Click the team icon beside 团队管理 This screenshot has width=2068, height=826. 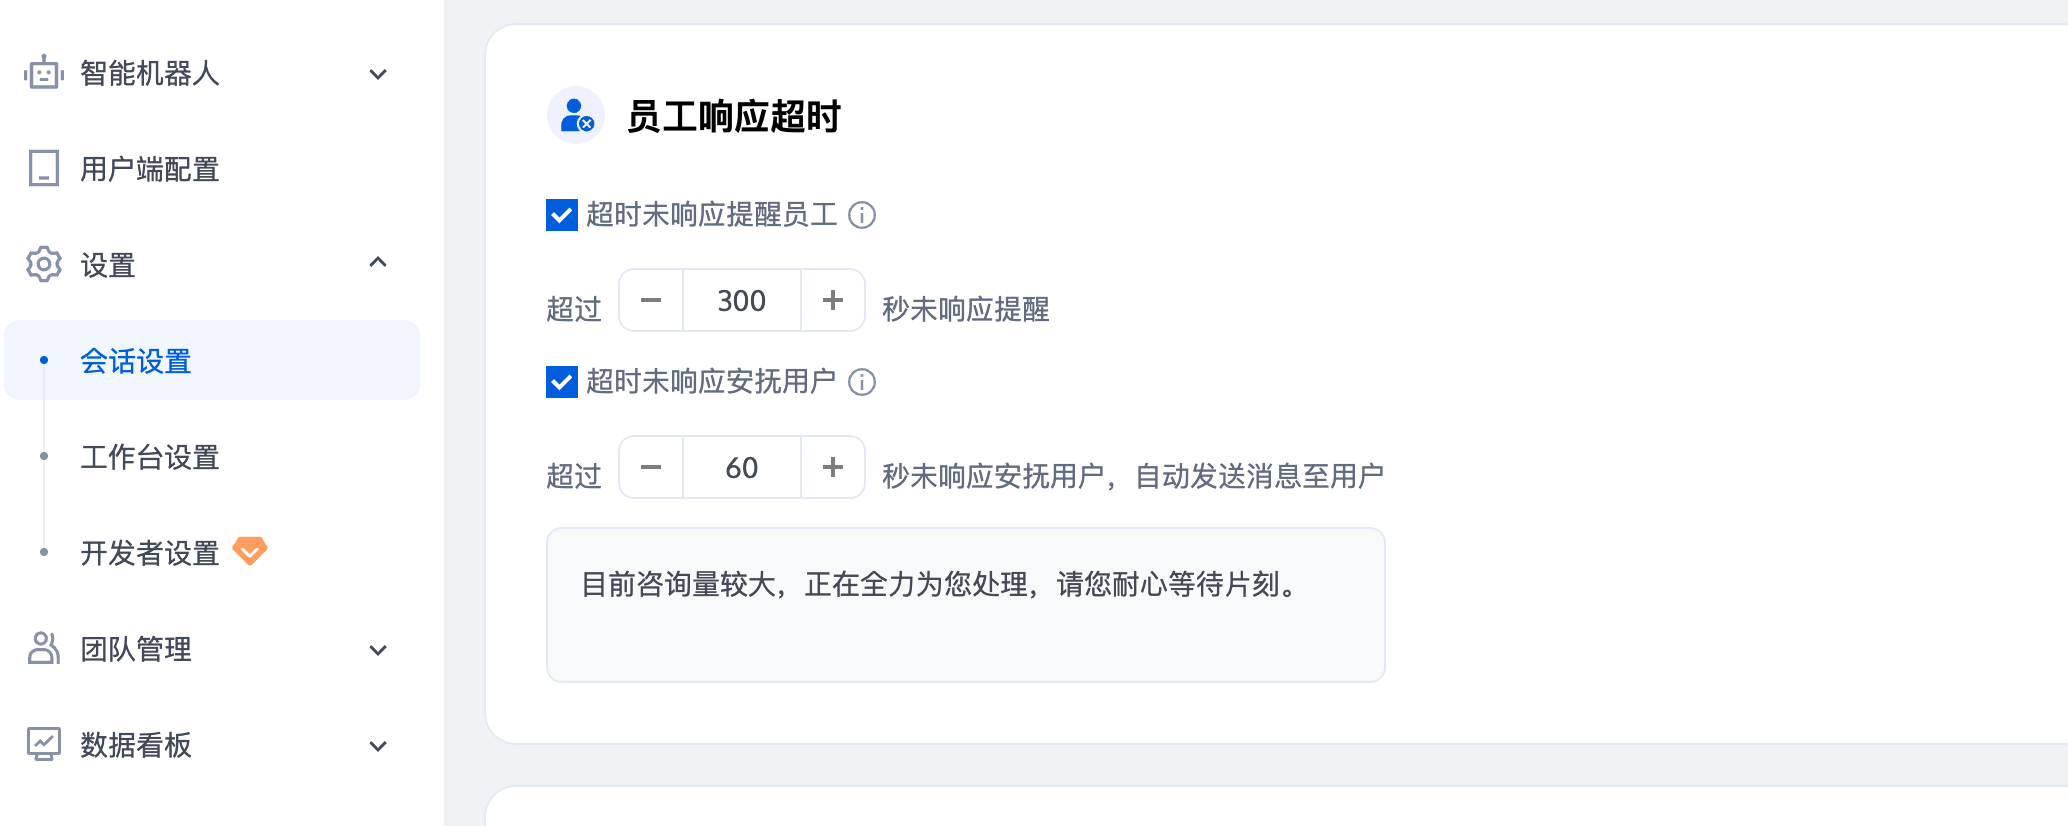(44, 648)
